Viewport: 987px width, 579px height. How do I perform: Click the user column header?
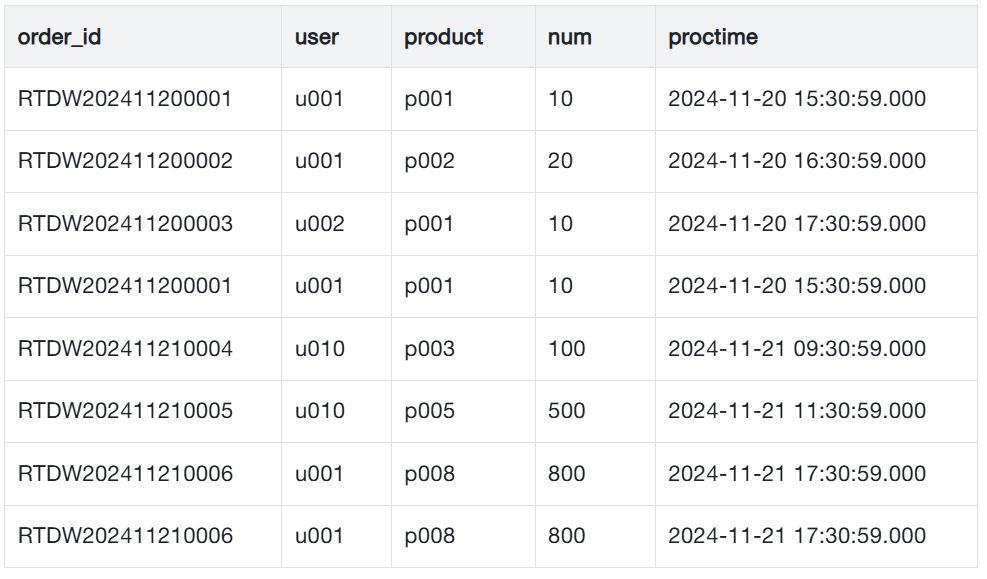click(x=317, y=37)
